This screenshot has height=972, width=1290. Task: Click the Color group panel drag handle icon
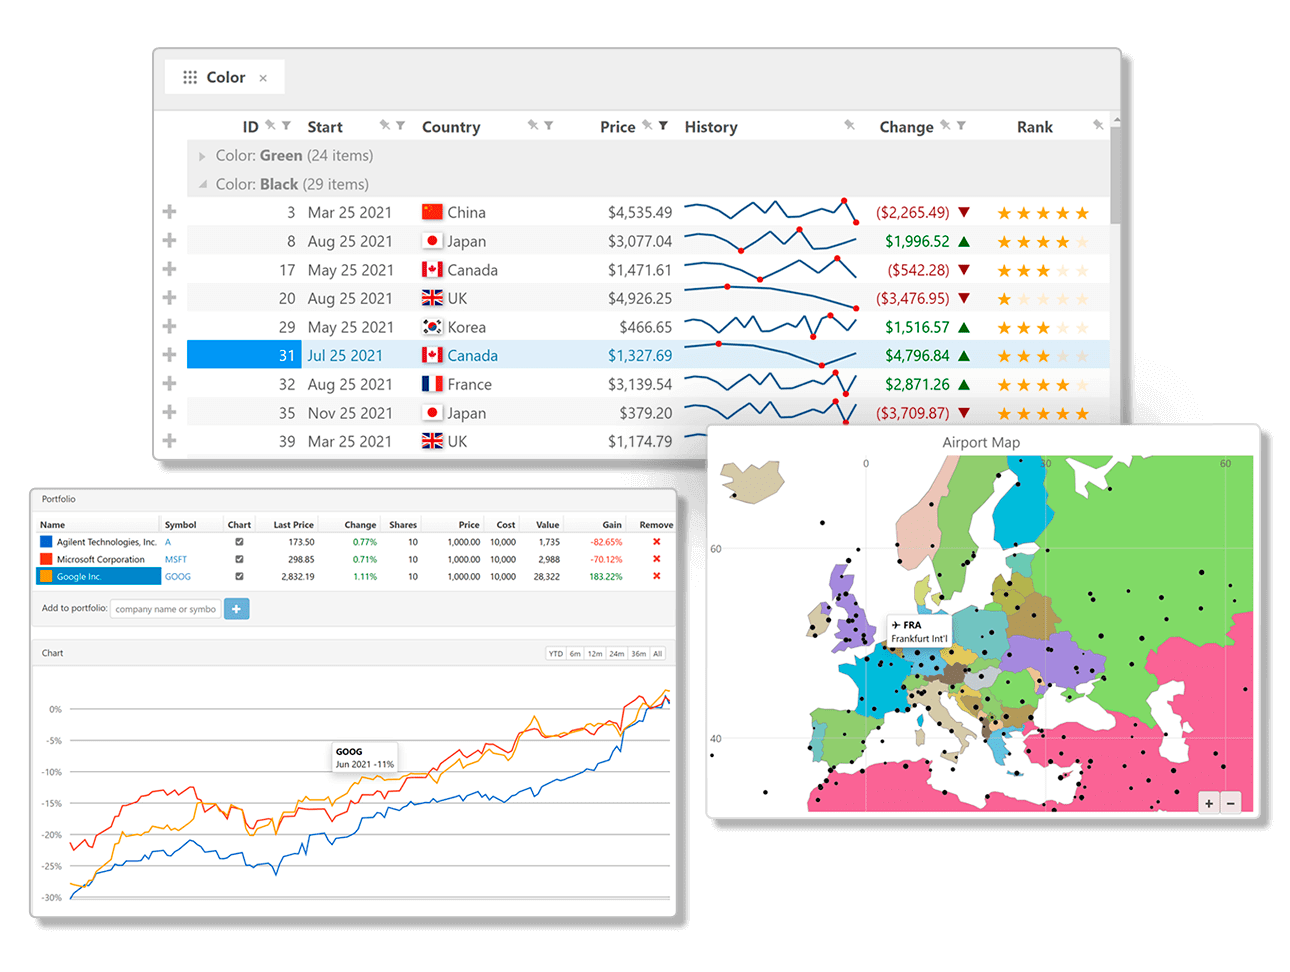(190, 77)
